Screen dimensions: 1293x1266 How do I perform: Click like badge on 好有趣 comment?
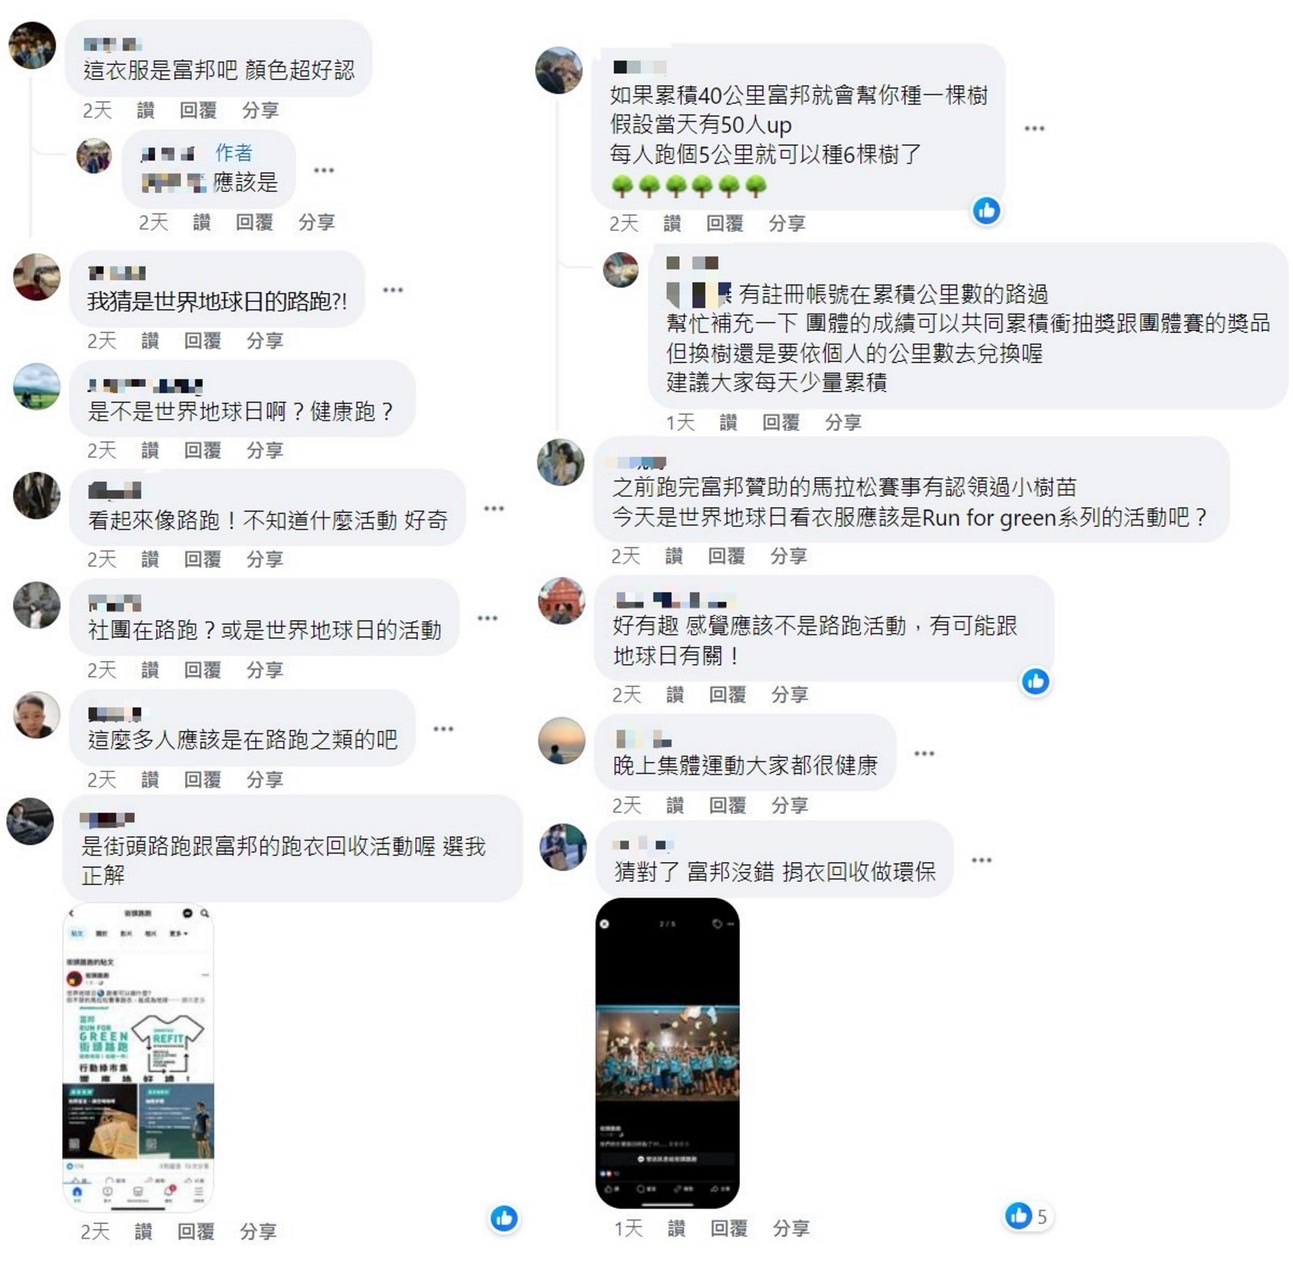pos(1035,681)
